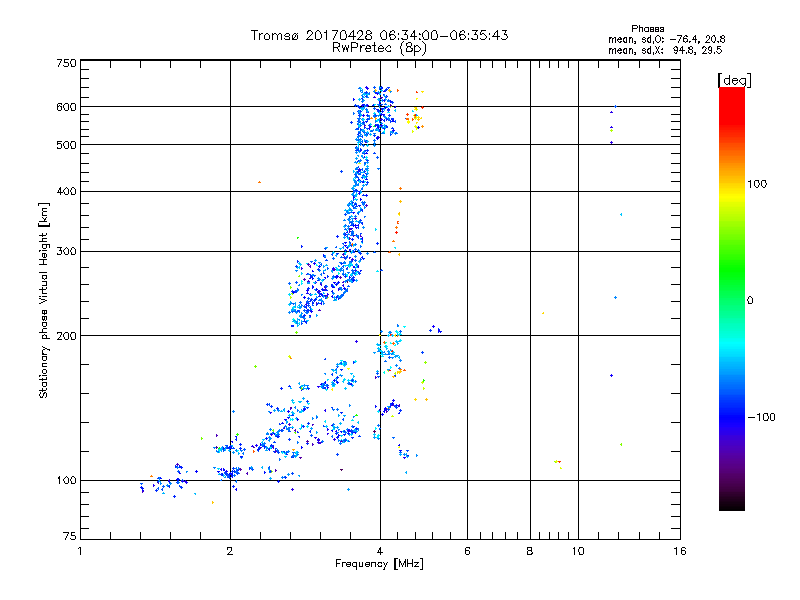Click the '200' height axis label

pos(66,336)
